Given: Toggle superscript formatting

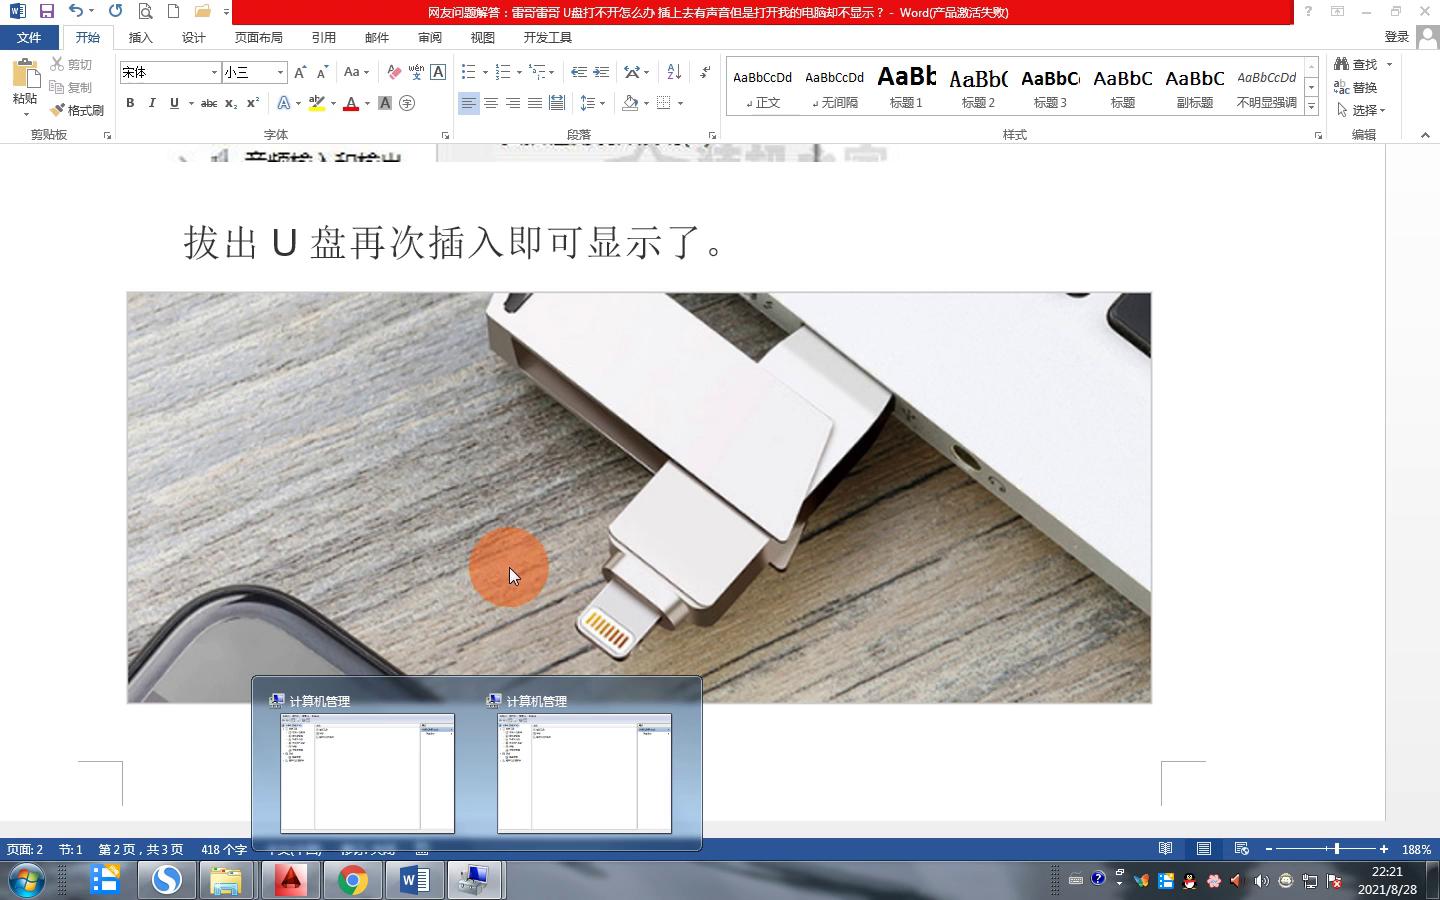Looking at the screenshot, I should click(252, 103).
